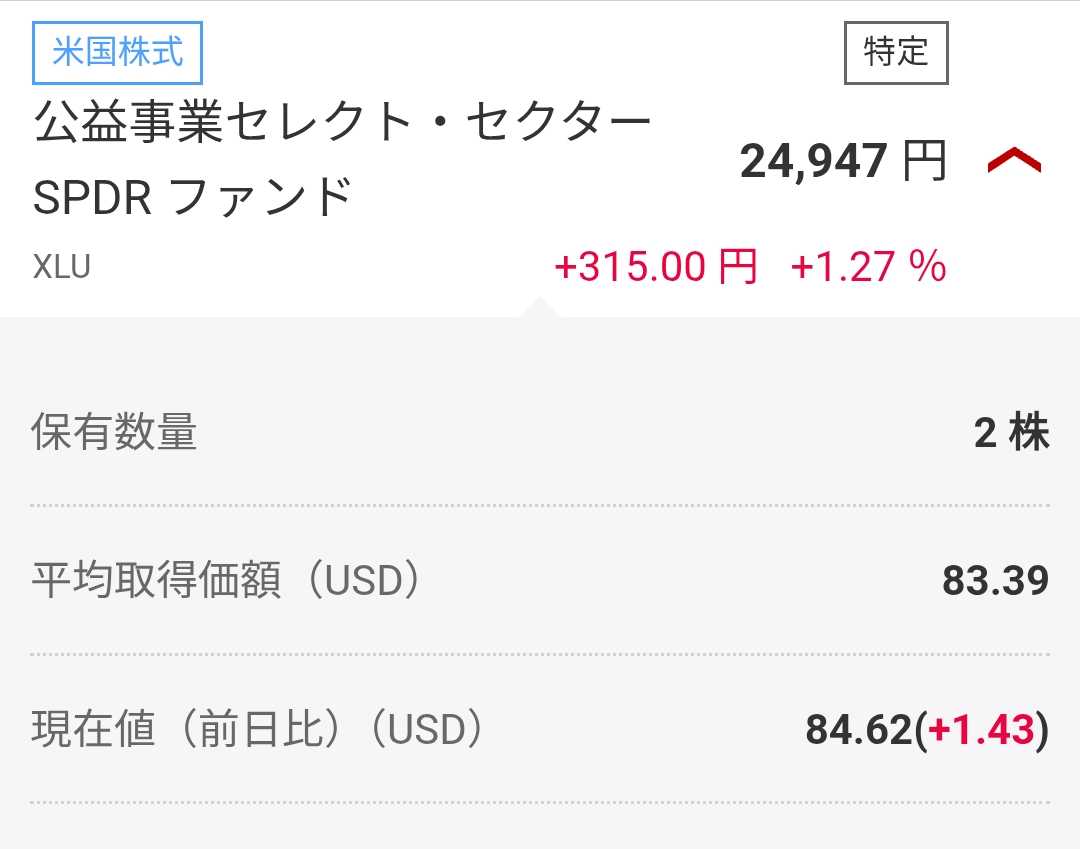
Task: Click the dotted divider below 保有数量
Action: [540, 506]
